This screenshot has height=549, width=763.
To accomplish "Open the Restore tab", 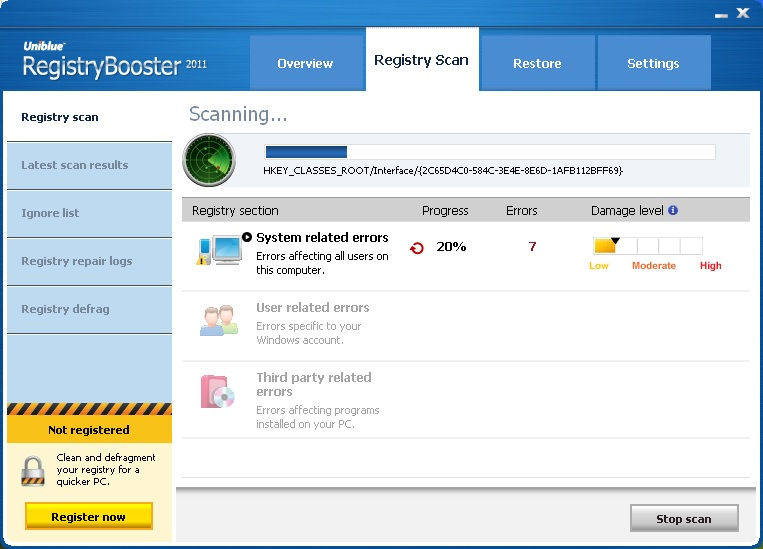I will coord(537,63).
